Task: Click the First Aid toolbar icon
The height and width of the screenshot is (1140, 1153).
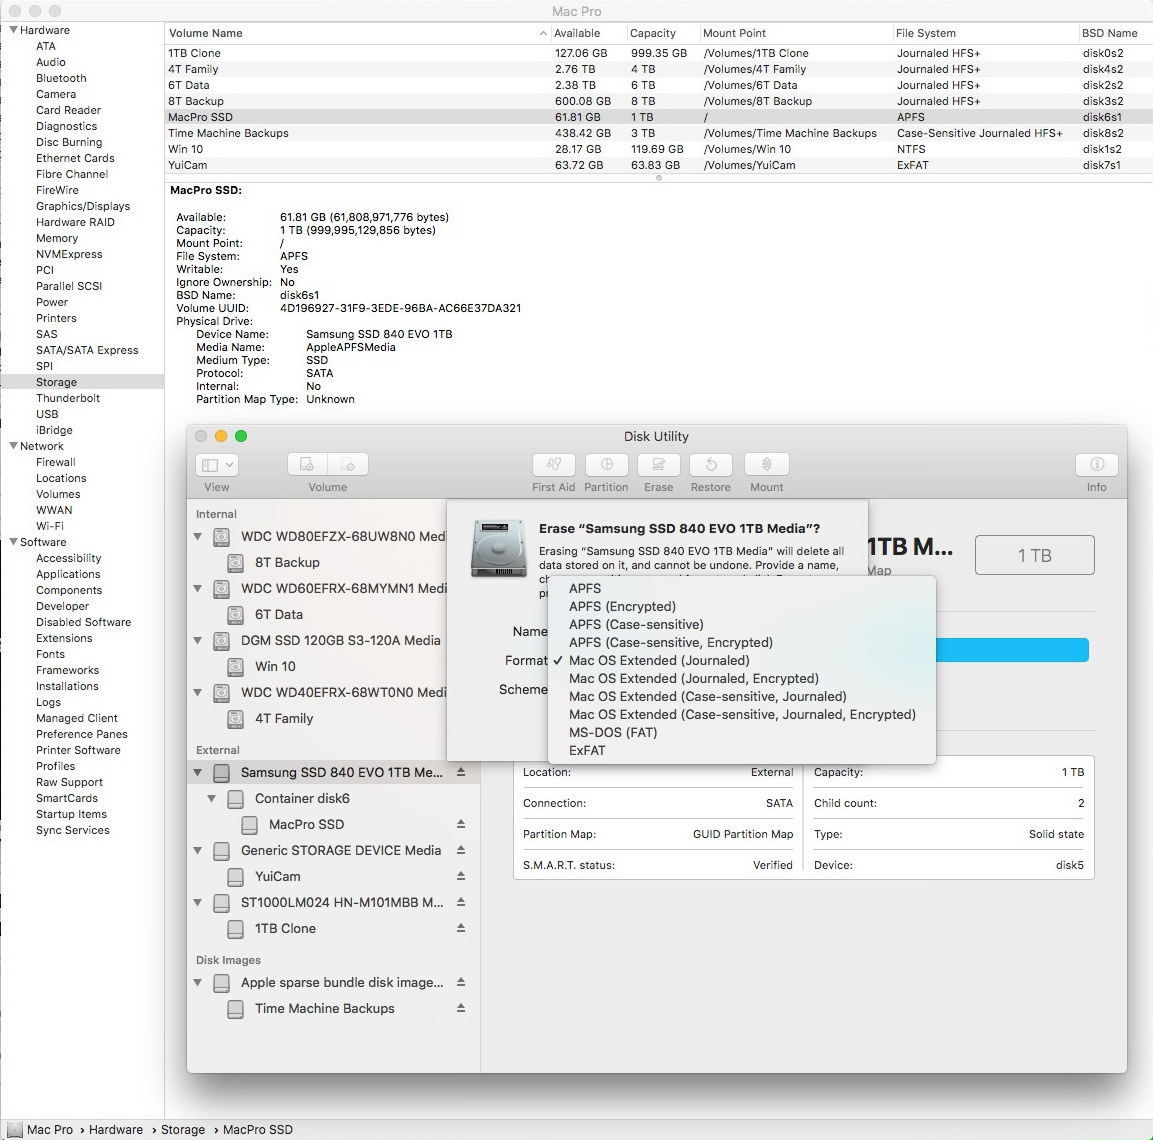Action: pyautogui.click(x=554, y=465)
